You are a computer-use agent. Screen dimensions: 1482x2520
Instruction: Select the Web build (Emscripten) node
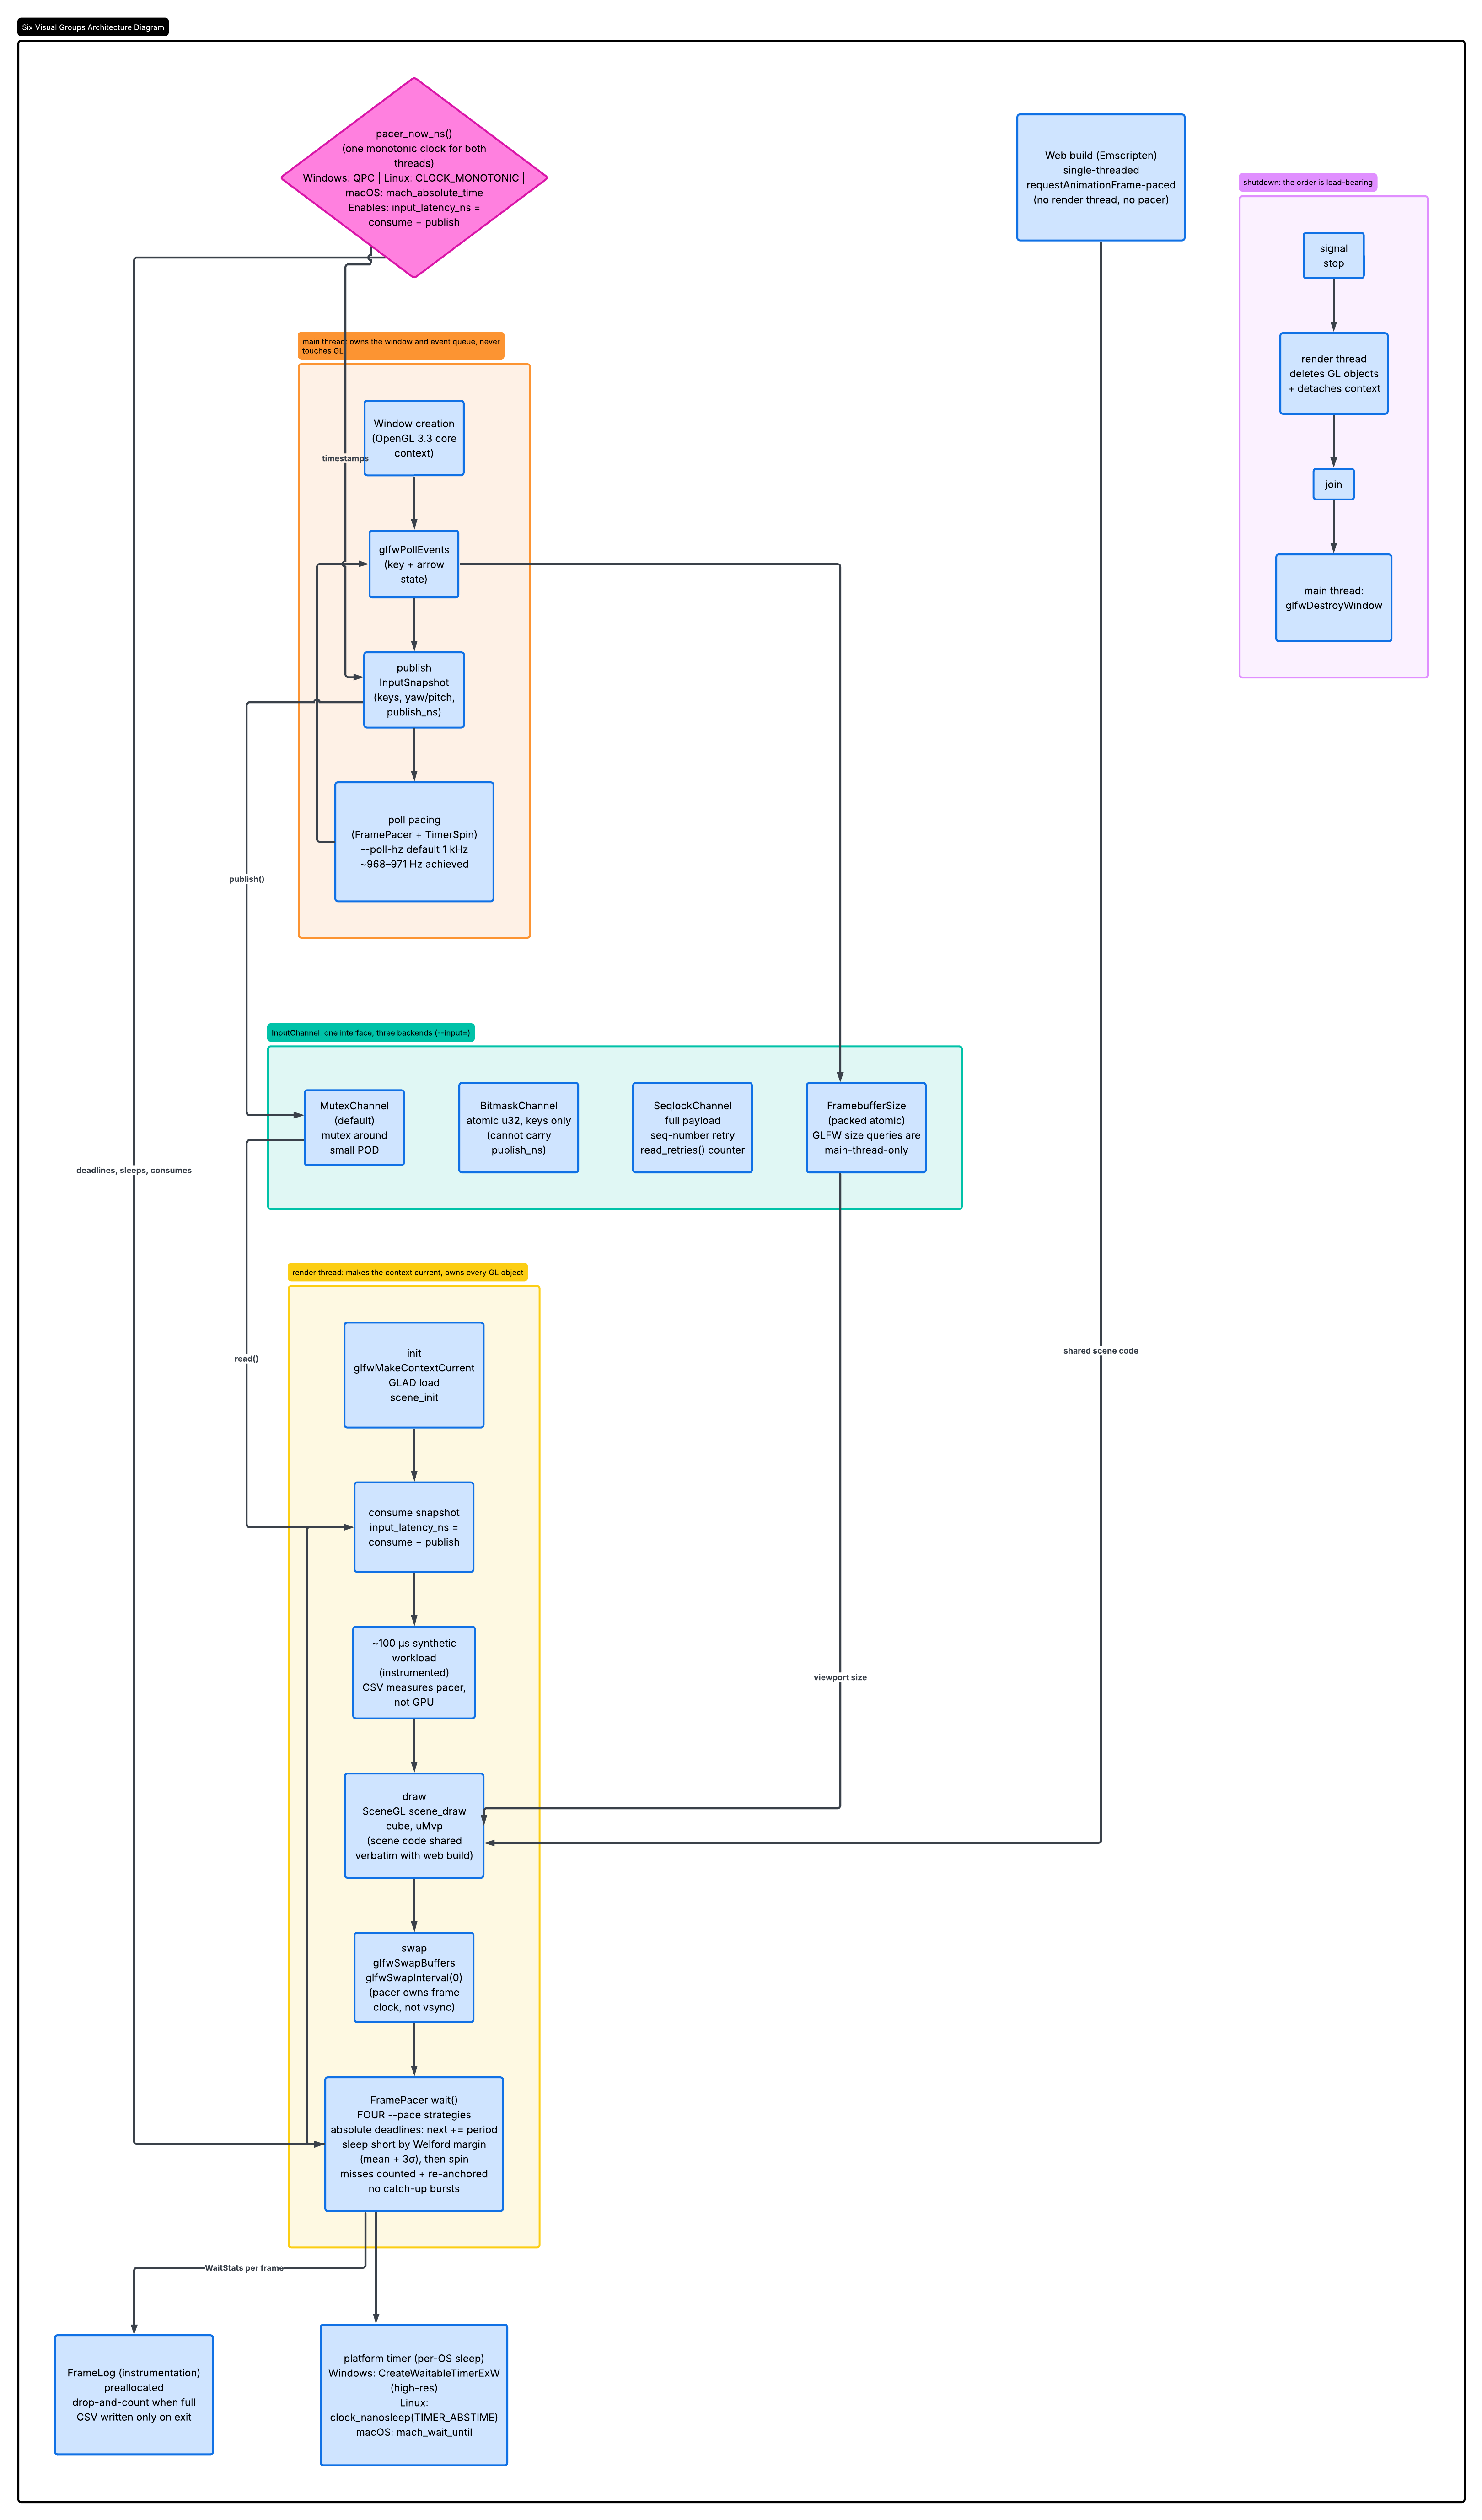[1100, 177]
